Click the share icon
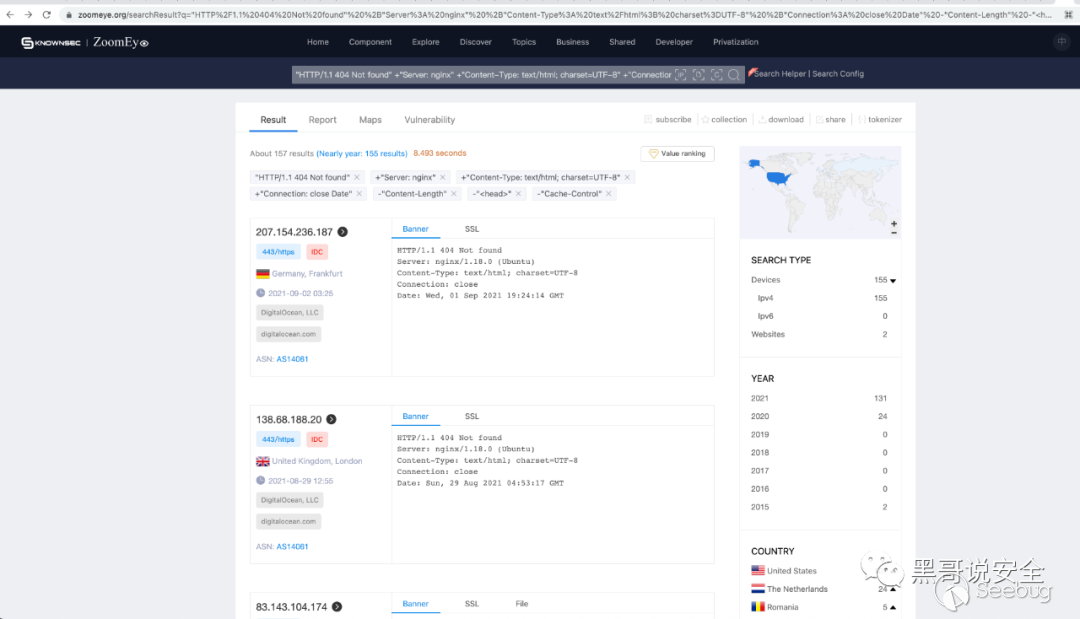The height and width of the screenshot is (619, 1080). (x=819, y=120)
